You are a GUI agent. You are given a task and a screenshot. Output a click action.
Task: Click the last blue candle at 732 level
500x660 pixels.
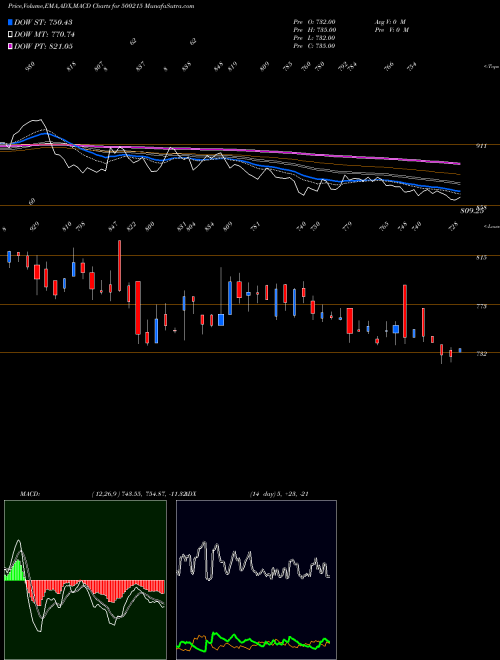coord(460,350)
